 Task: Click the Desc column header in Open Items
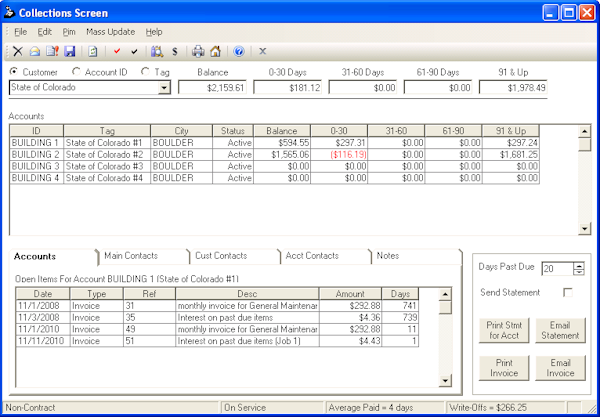247,294
